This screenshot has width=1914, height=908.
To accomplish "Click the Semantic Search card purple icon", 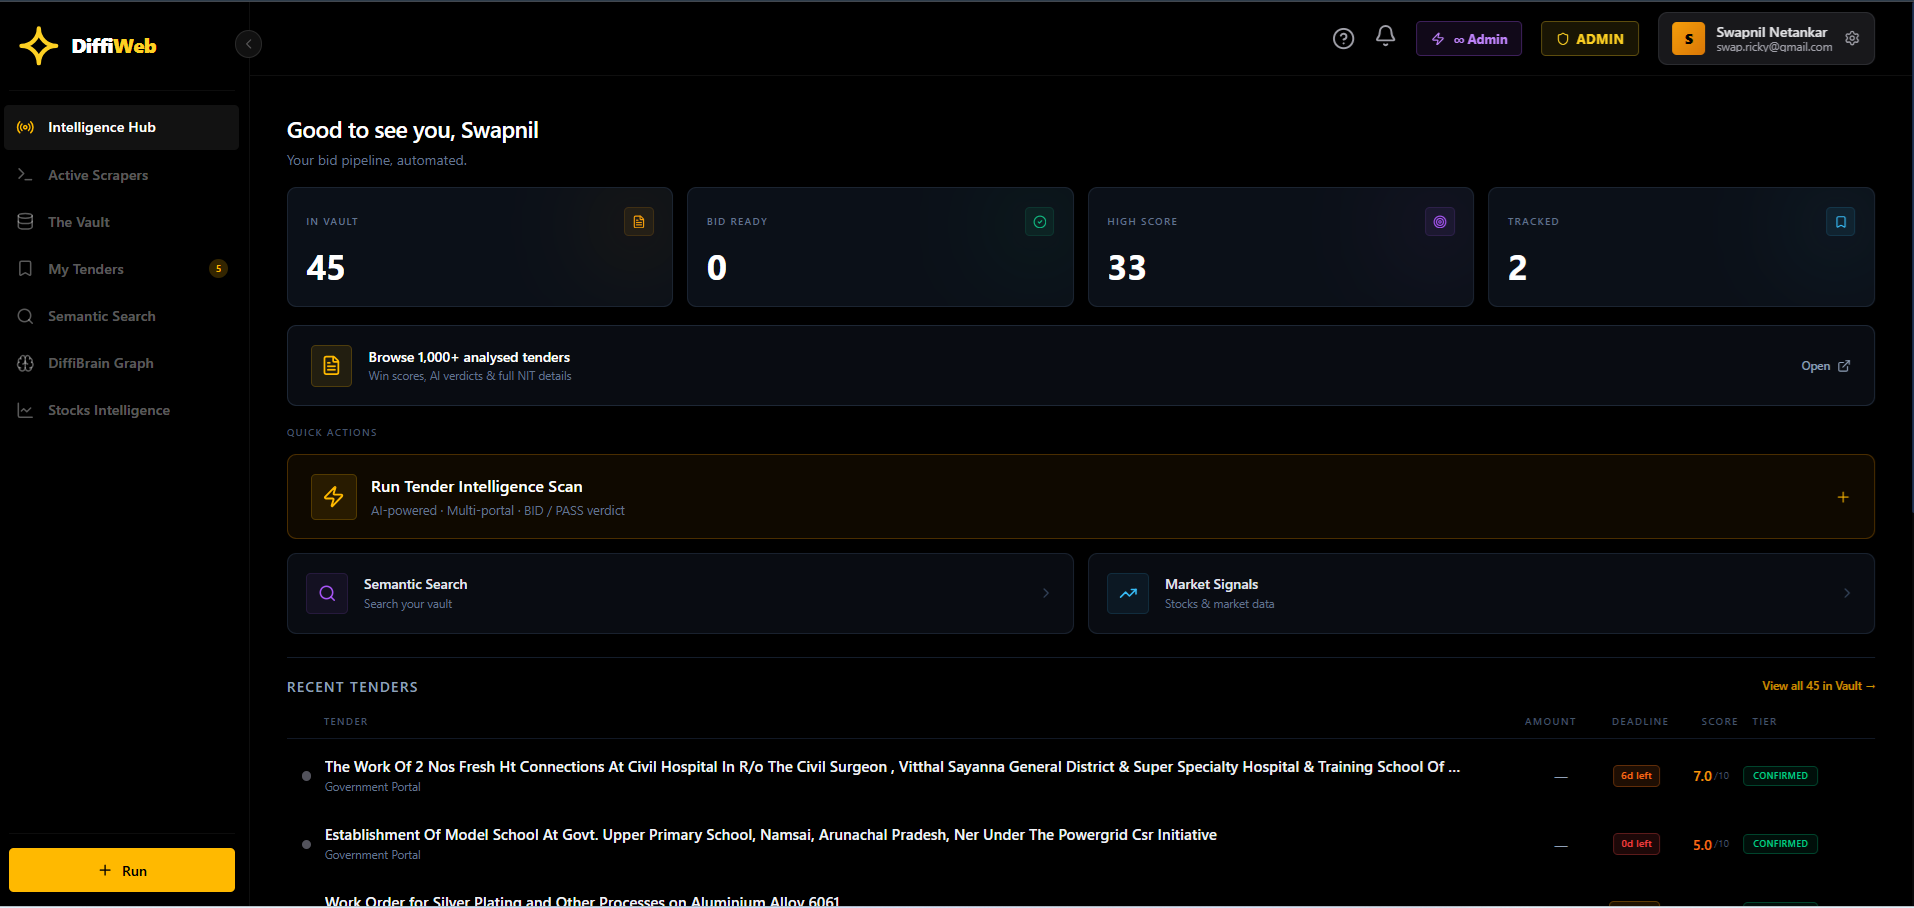I will (x=327, y=593).
